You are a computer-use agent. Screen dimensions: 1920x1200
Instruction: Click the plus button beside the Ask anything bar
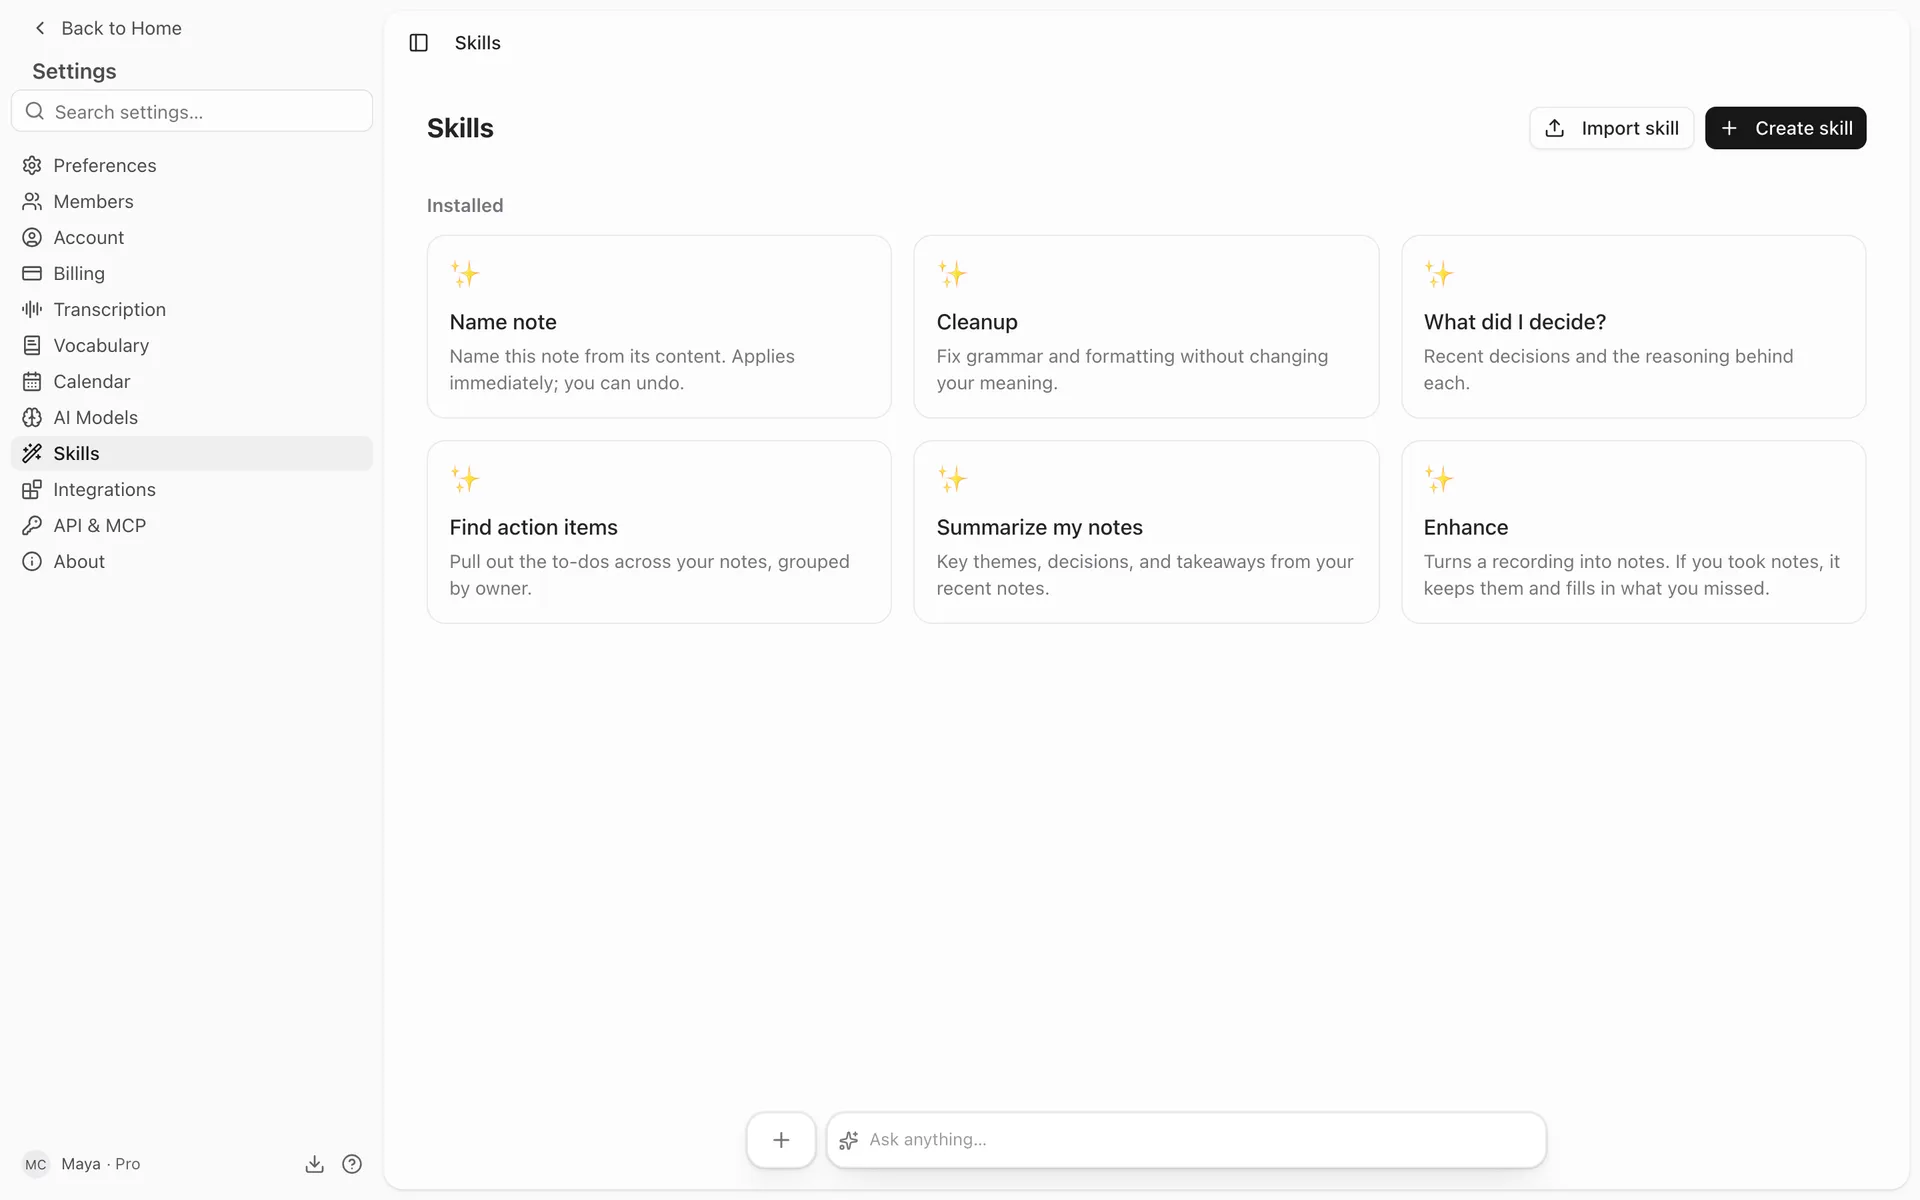point(781,1140)
